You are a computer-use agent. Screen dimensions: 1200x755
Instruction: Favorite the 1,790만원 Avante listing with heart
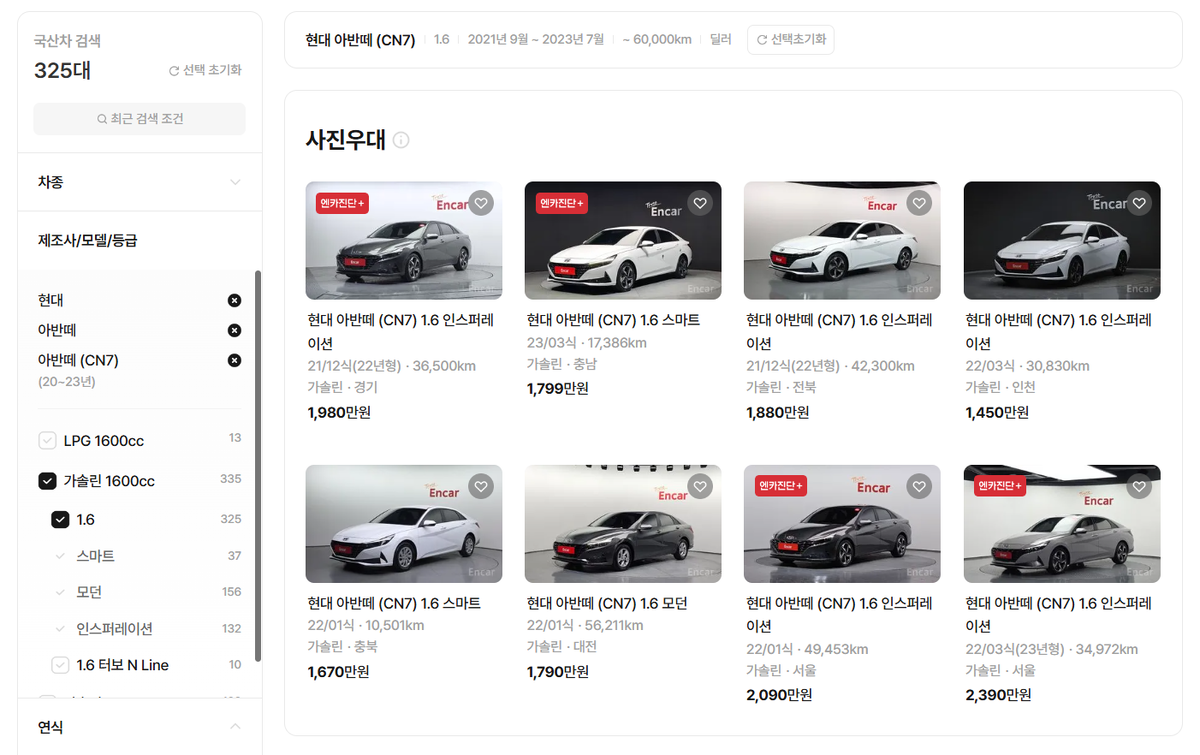point(700,487)
